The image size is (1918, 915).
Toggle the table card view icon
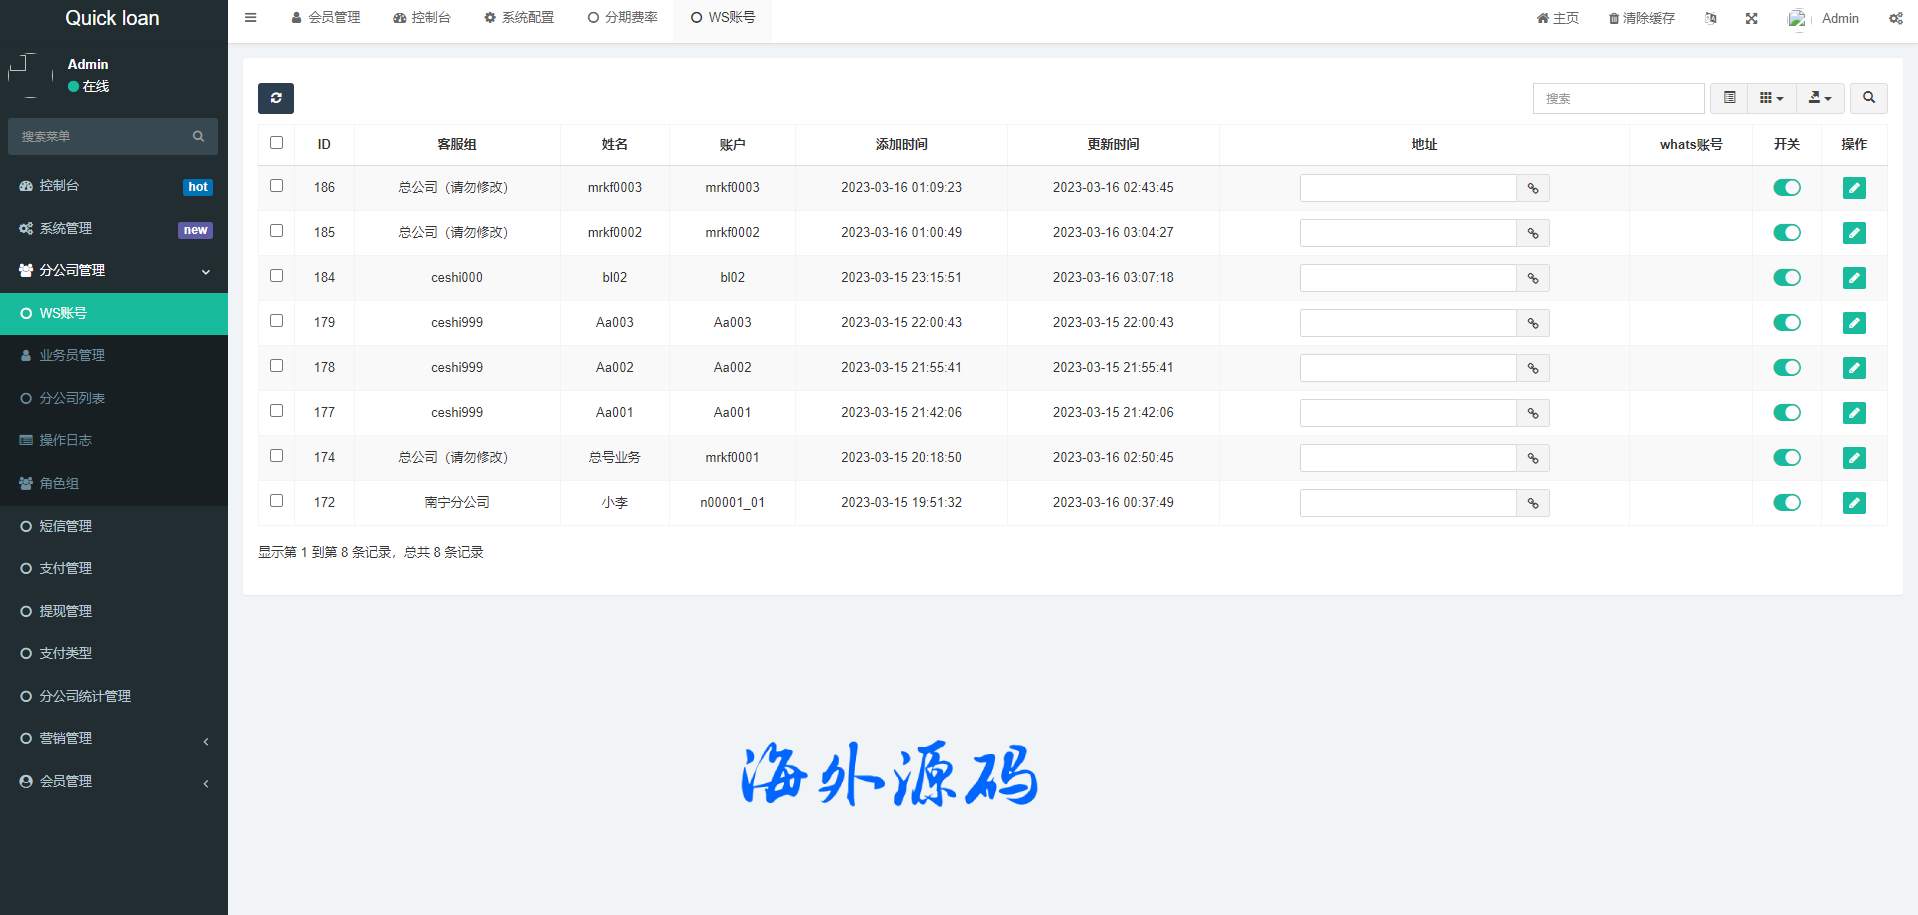(1729, 98)
